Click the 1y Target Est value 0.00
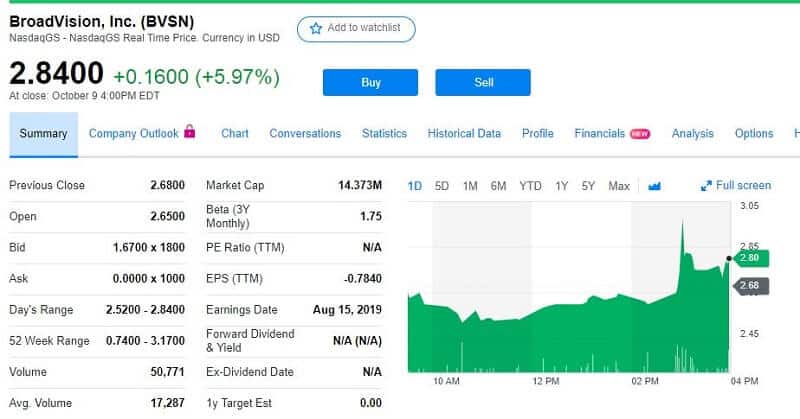 pos(370,403)
